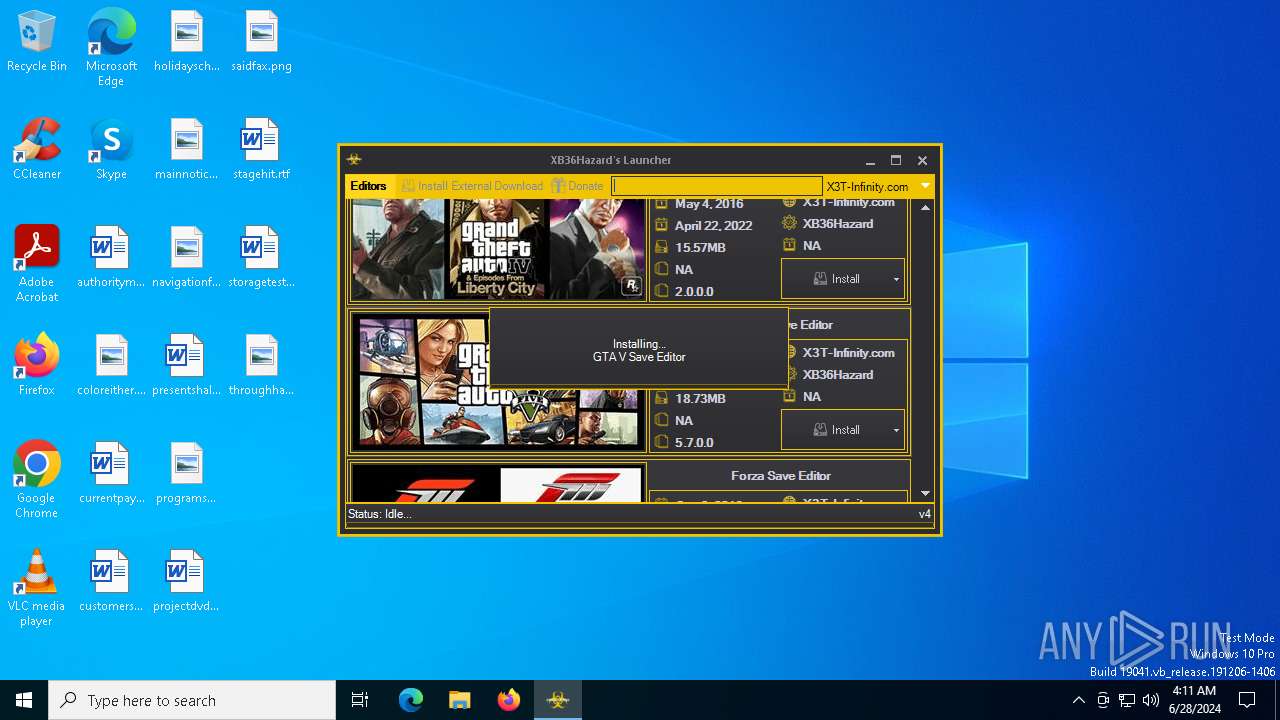Click the file icon beside 5.7.0.0
Image resolution: width=1280 pixels, height=720 pixels.
(661, 442)
